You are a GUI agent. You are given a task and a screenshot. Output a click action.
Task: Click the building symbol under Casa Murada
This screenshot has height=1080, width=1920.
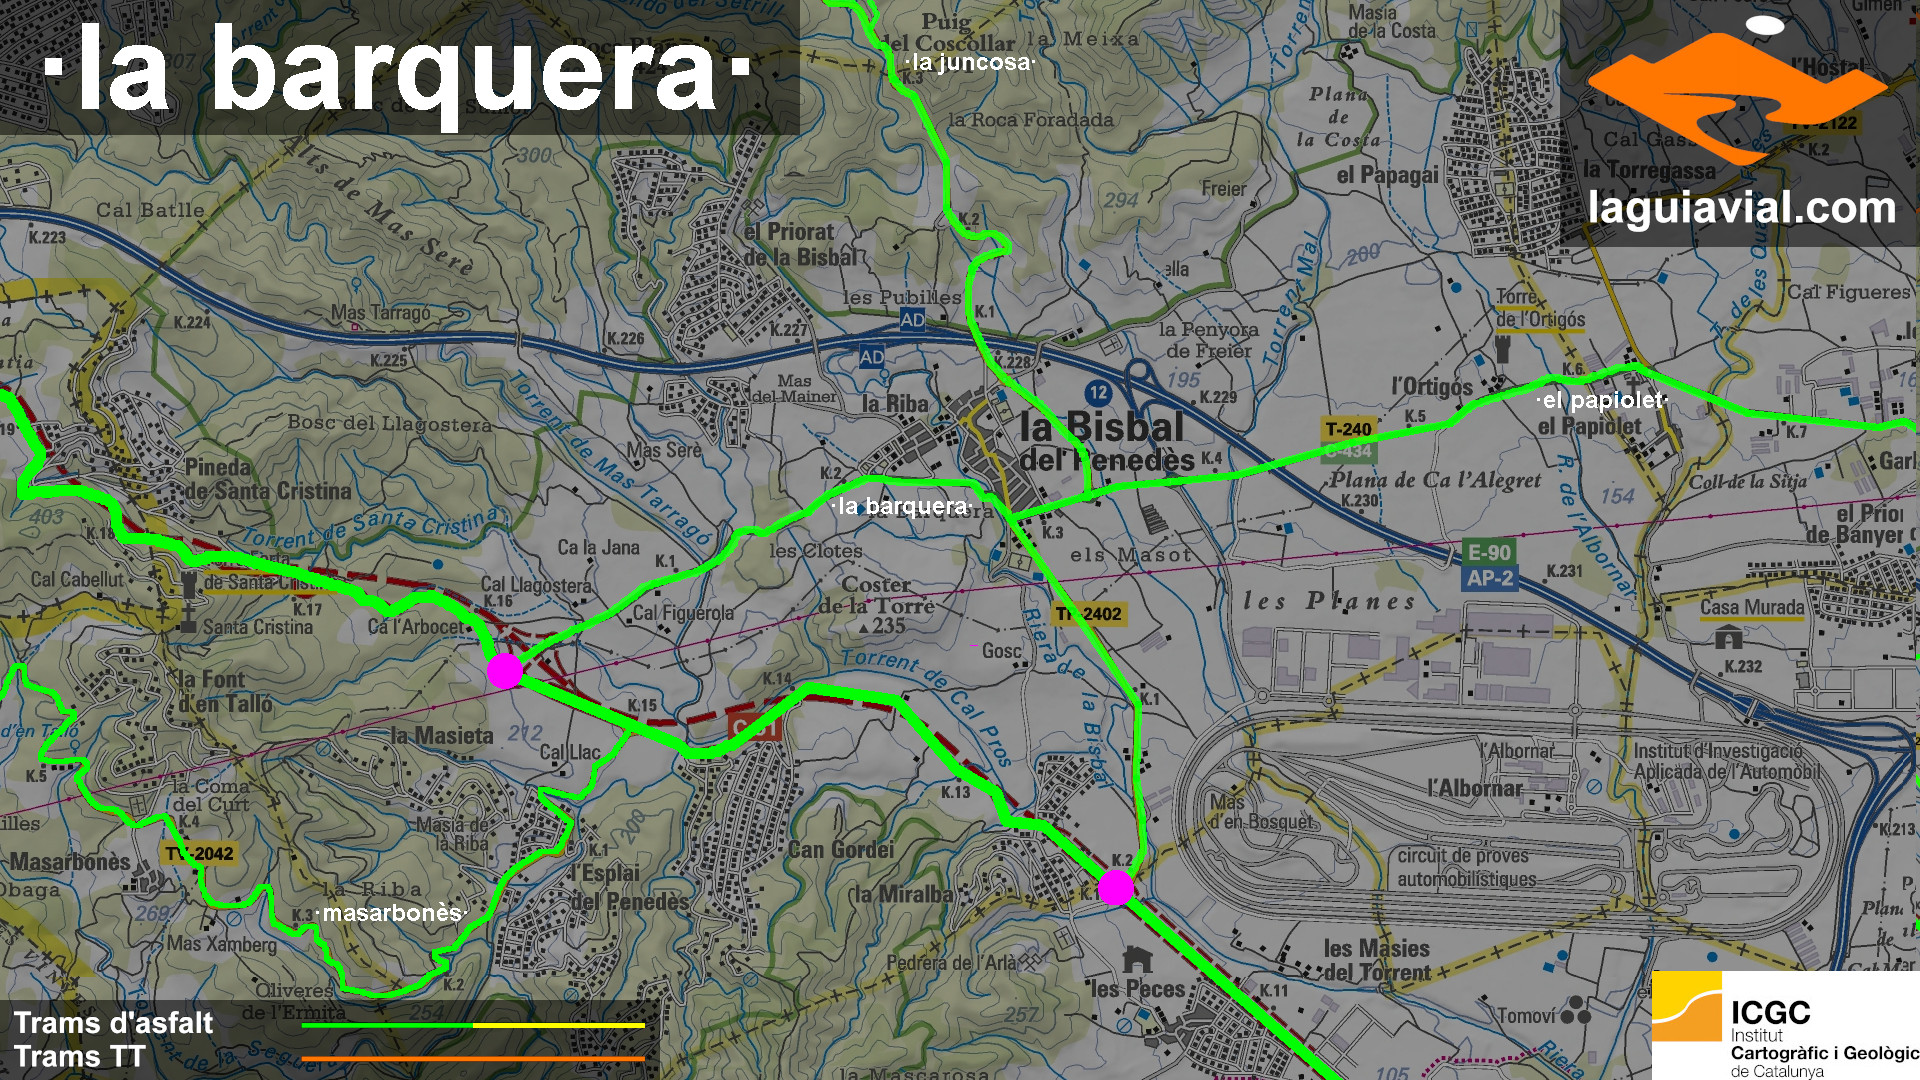(x=1727, y=635)
